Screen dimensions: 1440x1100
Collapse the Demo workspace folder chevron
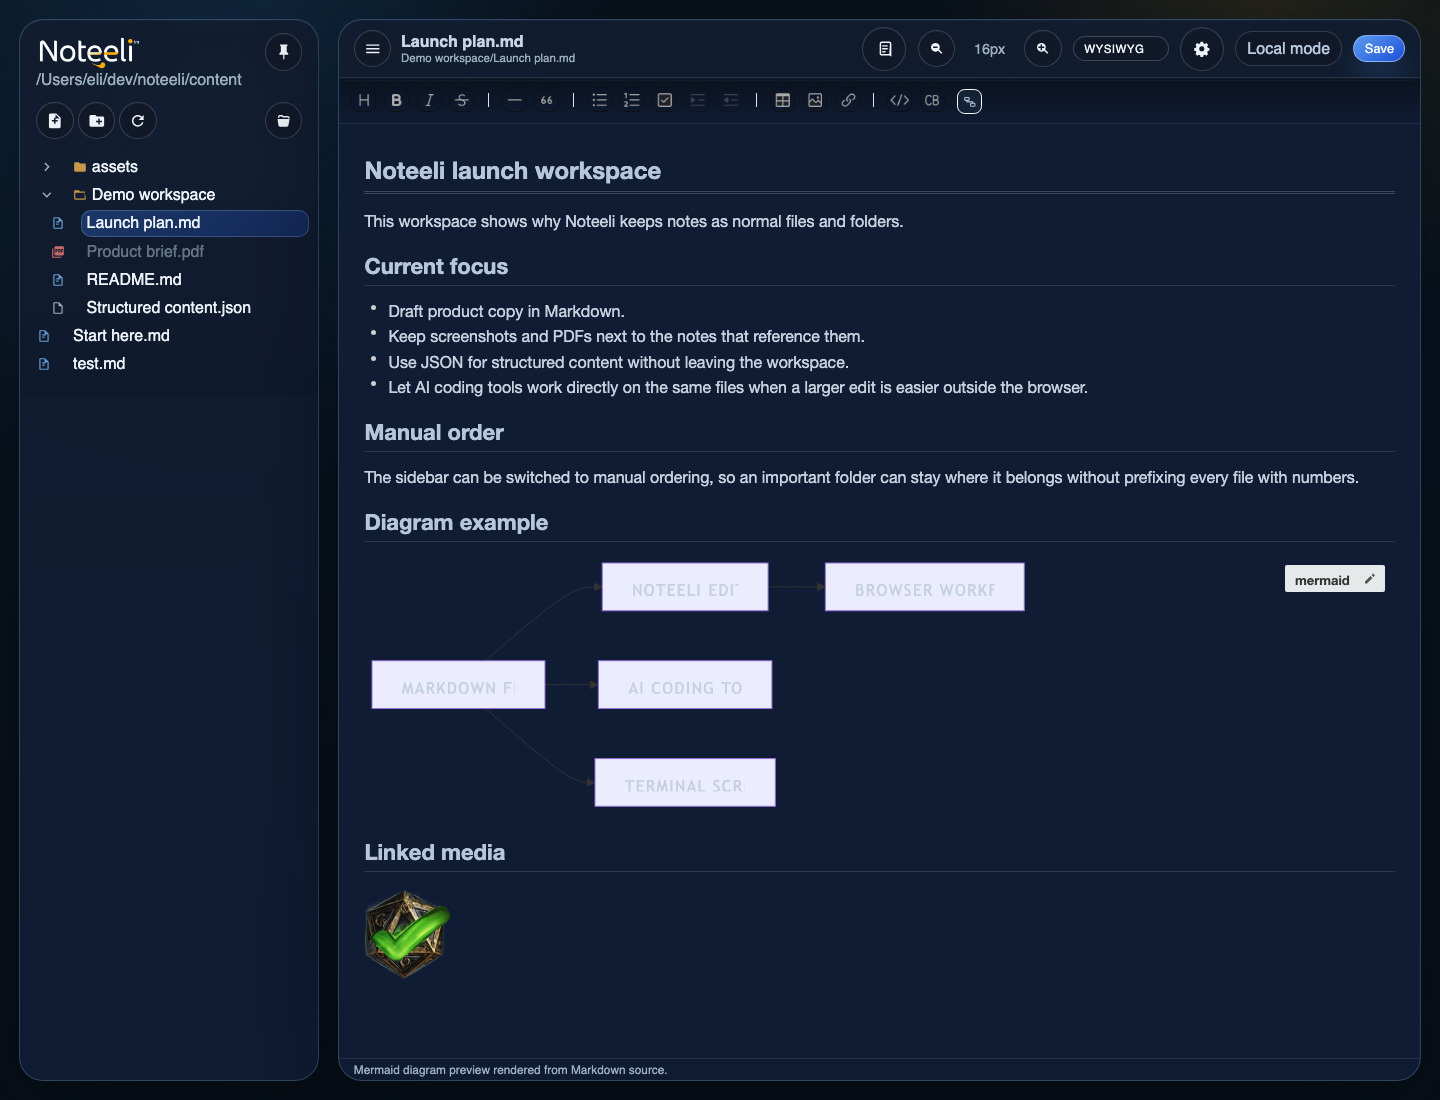[x=47, y=195]
